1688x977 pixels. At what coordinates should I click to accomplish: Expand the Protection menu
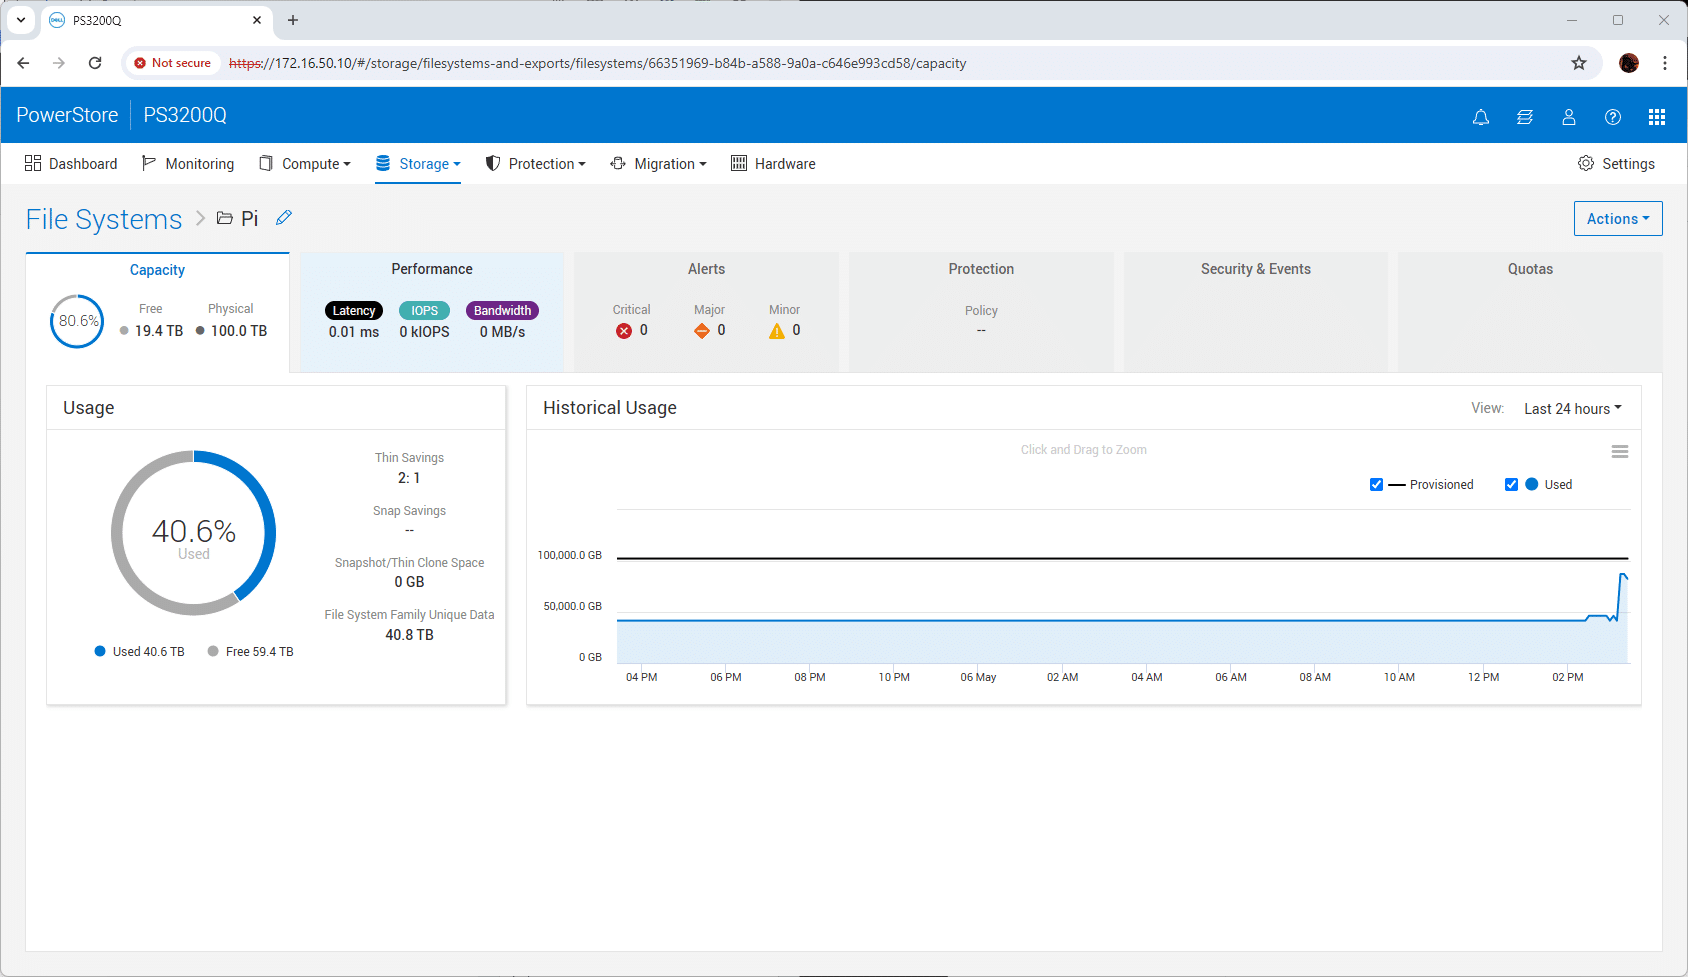point(535,164)
